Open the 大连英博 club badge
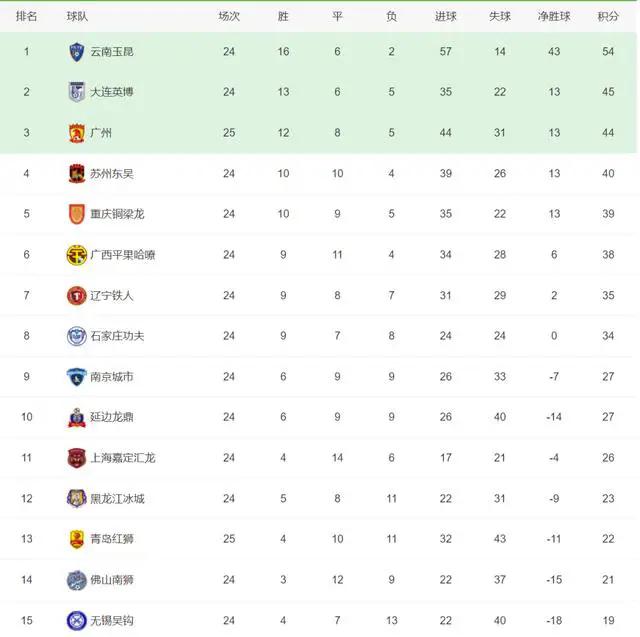Image resolution: width=640 pixels, height=637 pixels. [x=76, y=92]
